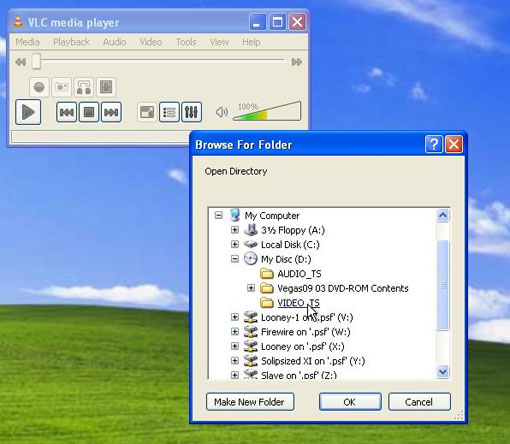
Task: Select Firewire on '.psf' (W:)
Action: pyautogui.click(x=305, y=332)
